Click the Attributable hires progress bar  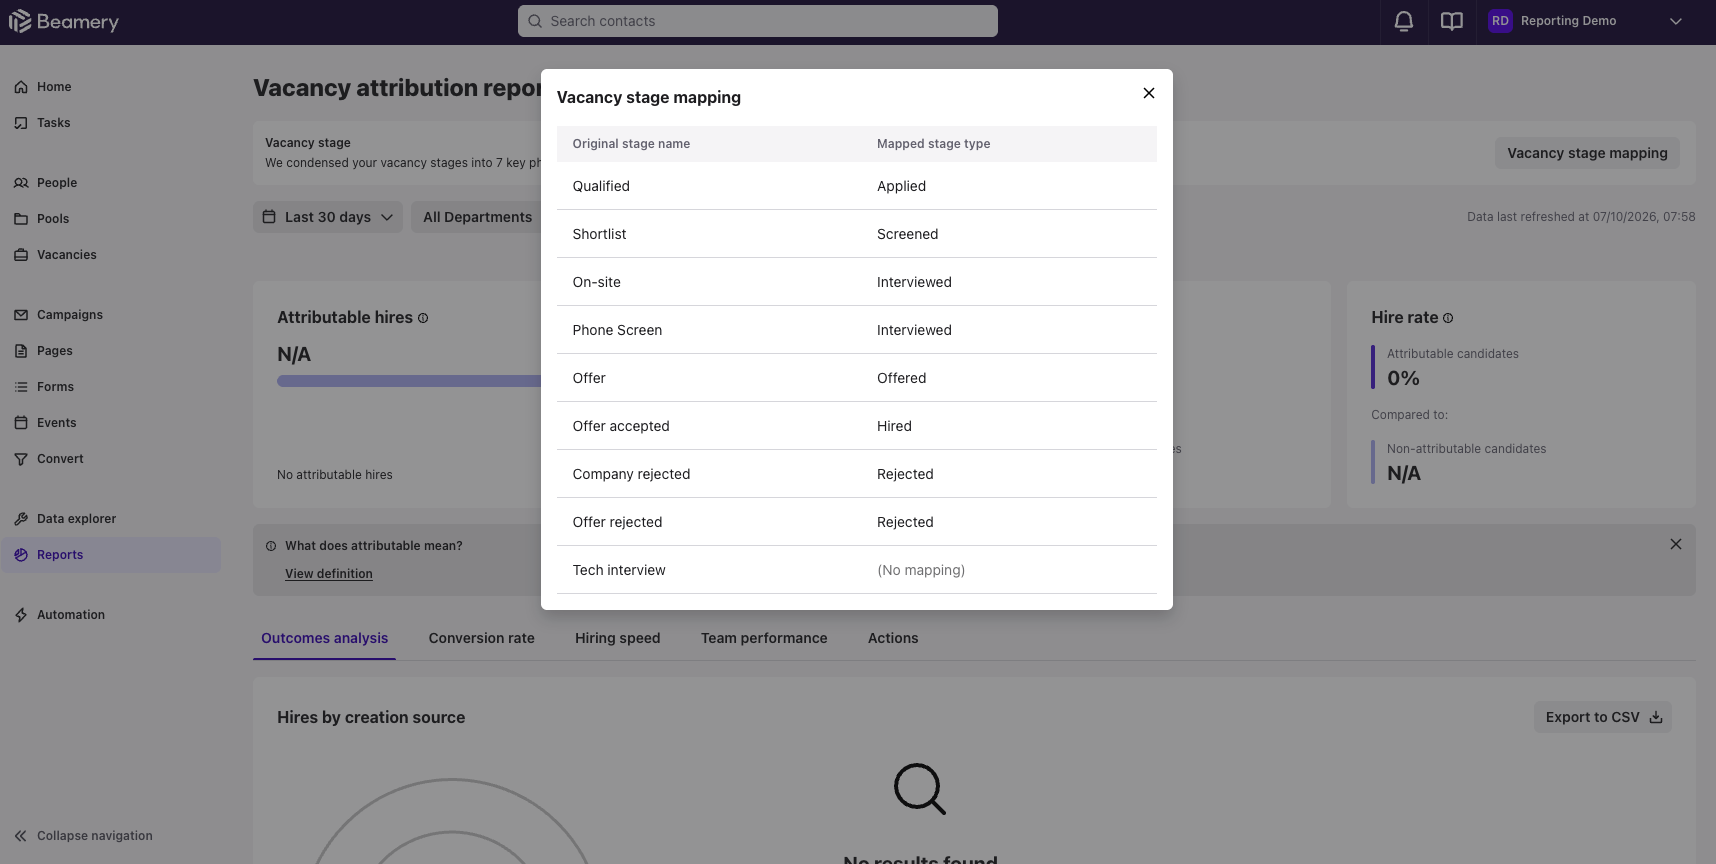tap(409, 381)
